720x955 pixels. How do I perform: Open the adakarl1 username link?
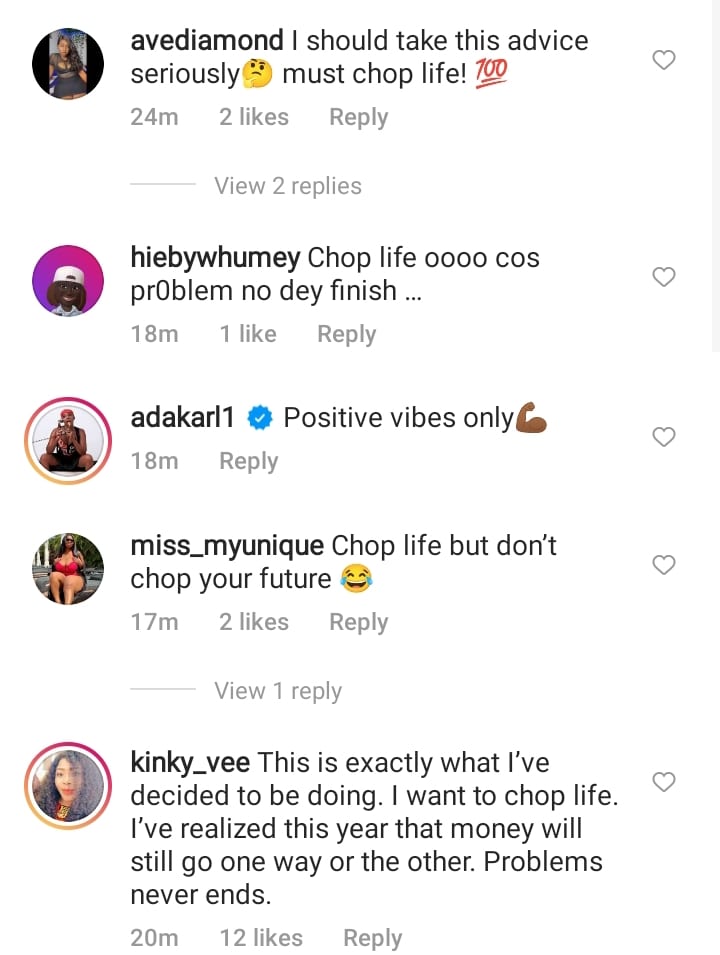point(182,418)
